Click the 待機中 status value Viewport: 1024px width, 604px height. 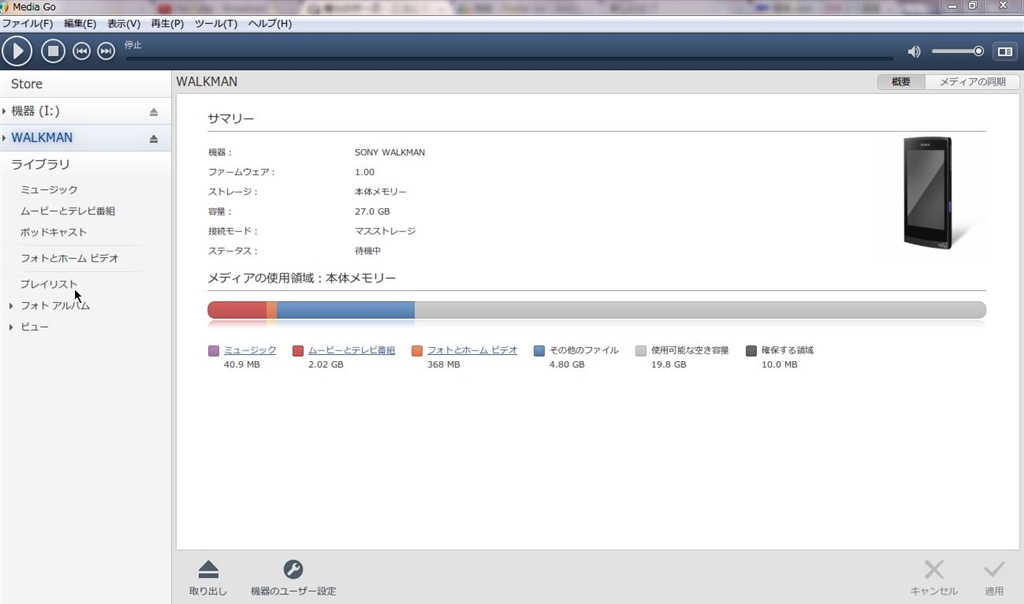[368, 251]
